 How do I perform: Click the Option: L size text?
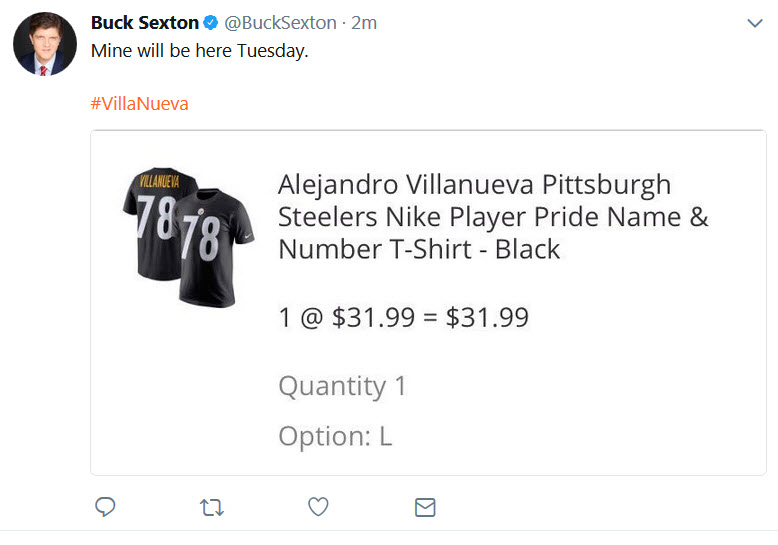tap(335, 436)
